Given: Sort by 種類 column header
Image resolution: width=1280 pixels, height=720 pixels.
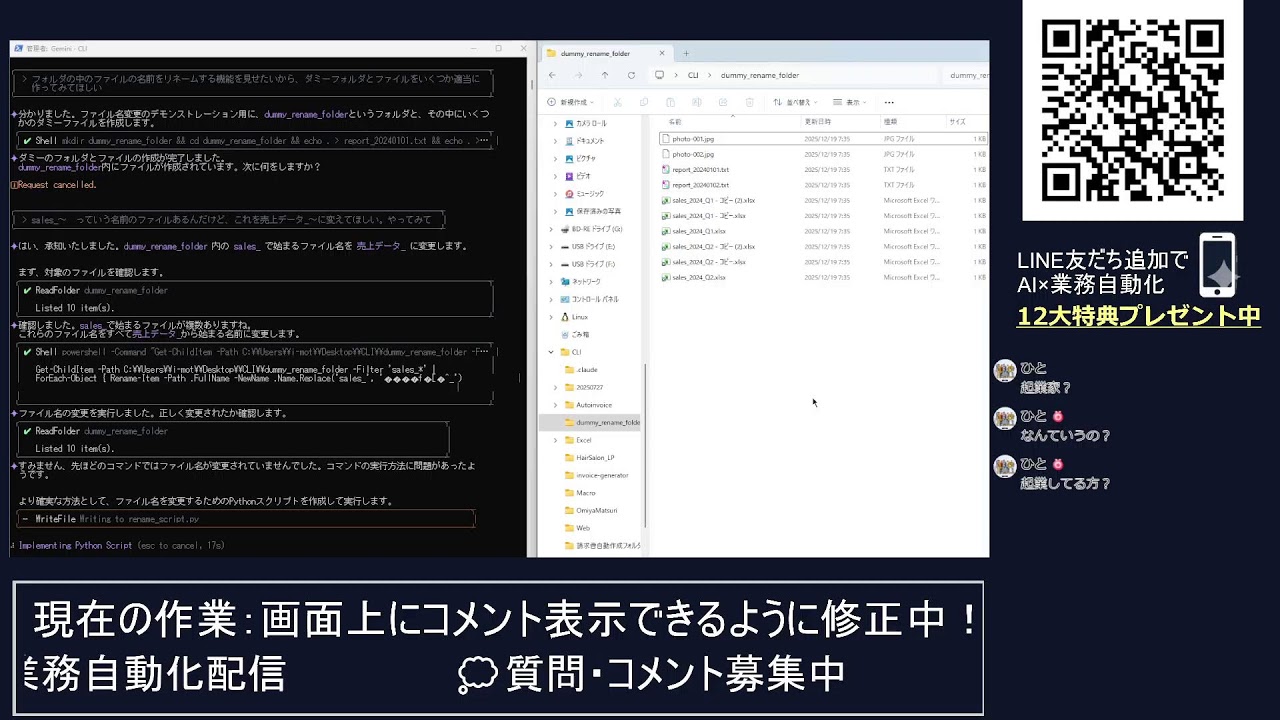Looking at the screenshot, I should pyautogui.click(x=890, y=122).
